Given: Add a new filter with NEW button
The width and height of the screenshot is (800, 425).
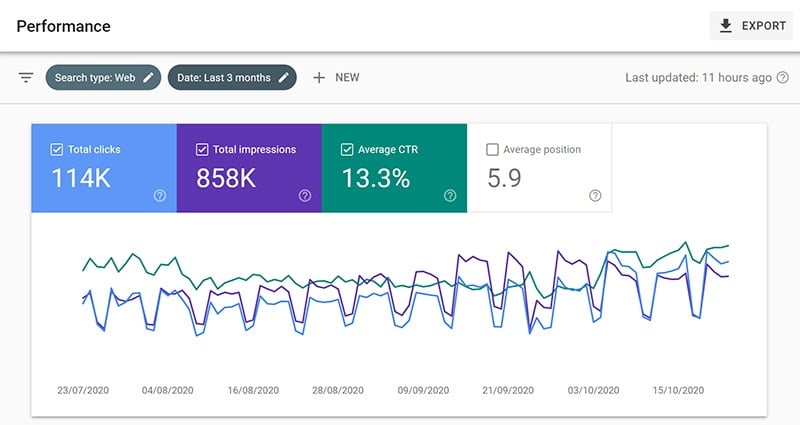Looking at the screenshot, I should click(x=336, y=78).
